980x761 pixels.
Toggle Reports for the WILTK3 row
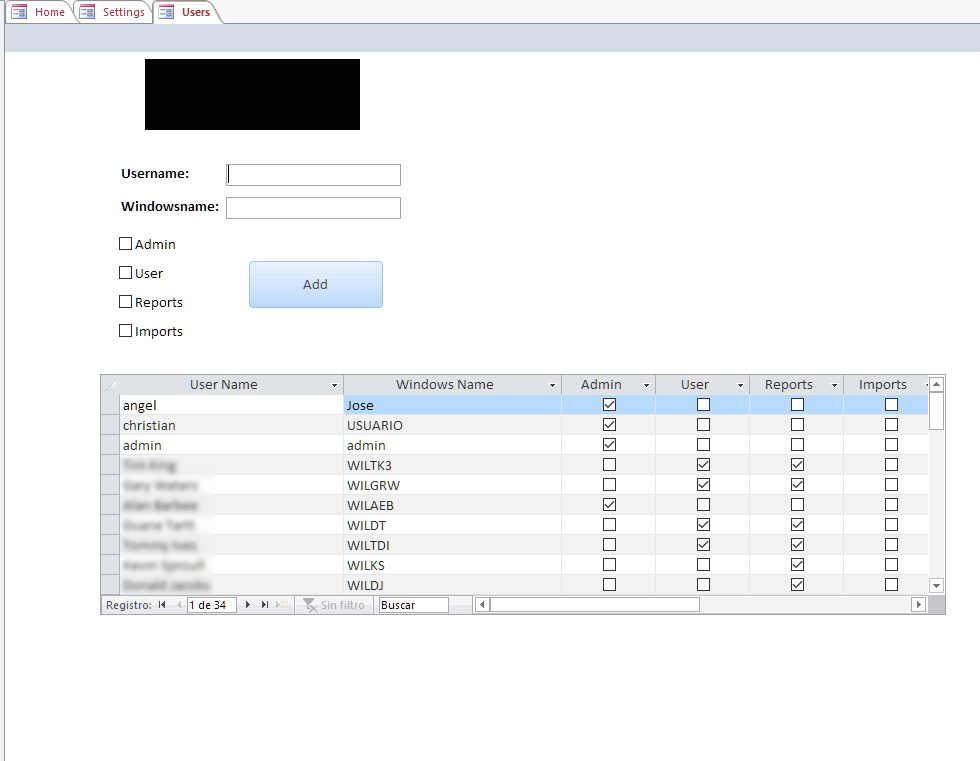(x=798, y=465)
